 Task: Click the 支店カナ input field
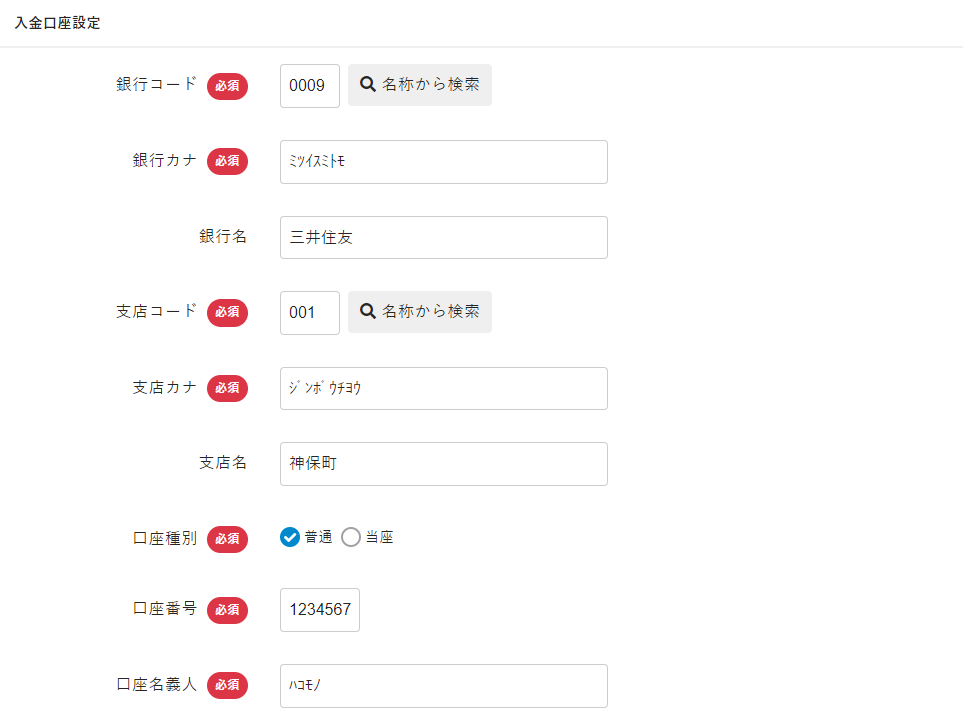pyautogui.click(x=443, y=388)
